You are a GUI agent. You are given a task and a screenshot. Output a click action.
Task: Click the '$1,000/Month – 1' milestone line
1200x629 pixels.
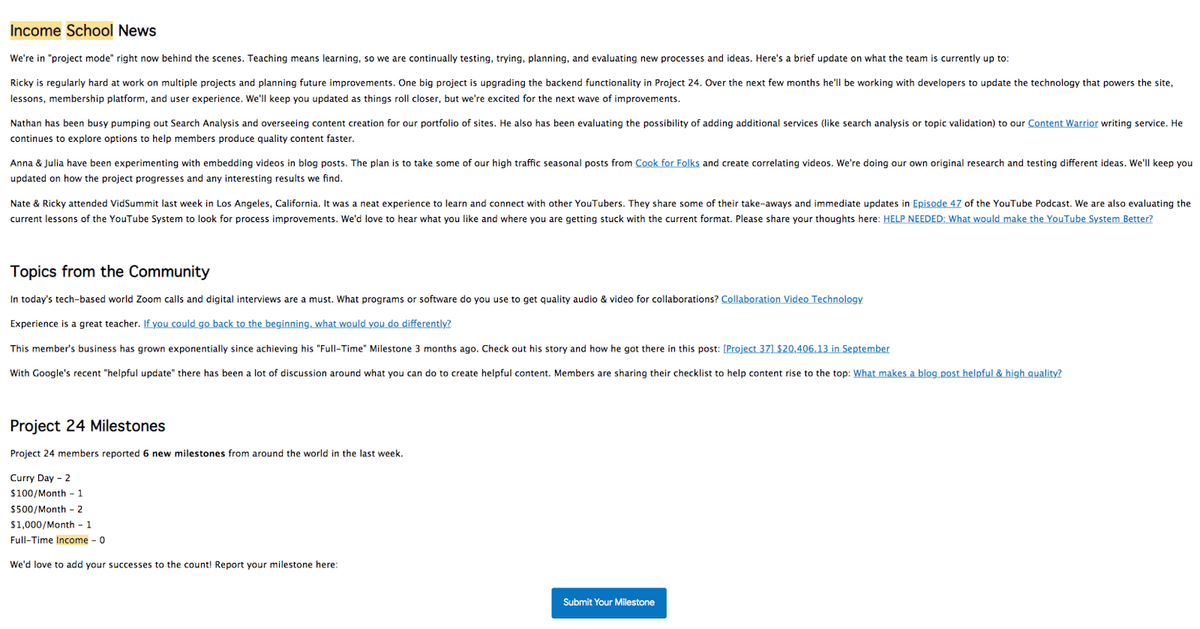tap(51, 525)
